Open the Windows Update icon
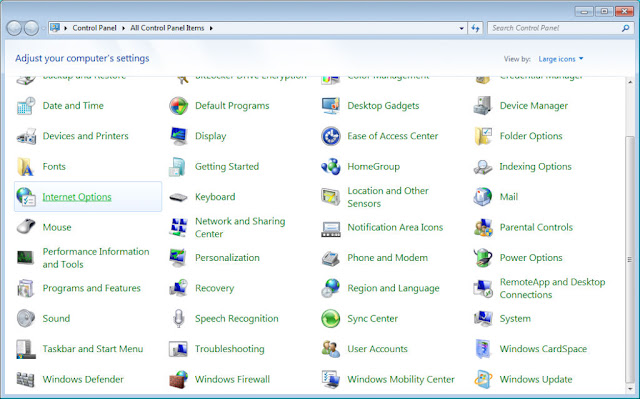The width and height of the screenshot is (640, 399). tap(483, 379)
